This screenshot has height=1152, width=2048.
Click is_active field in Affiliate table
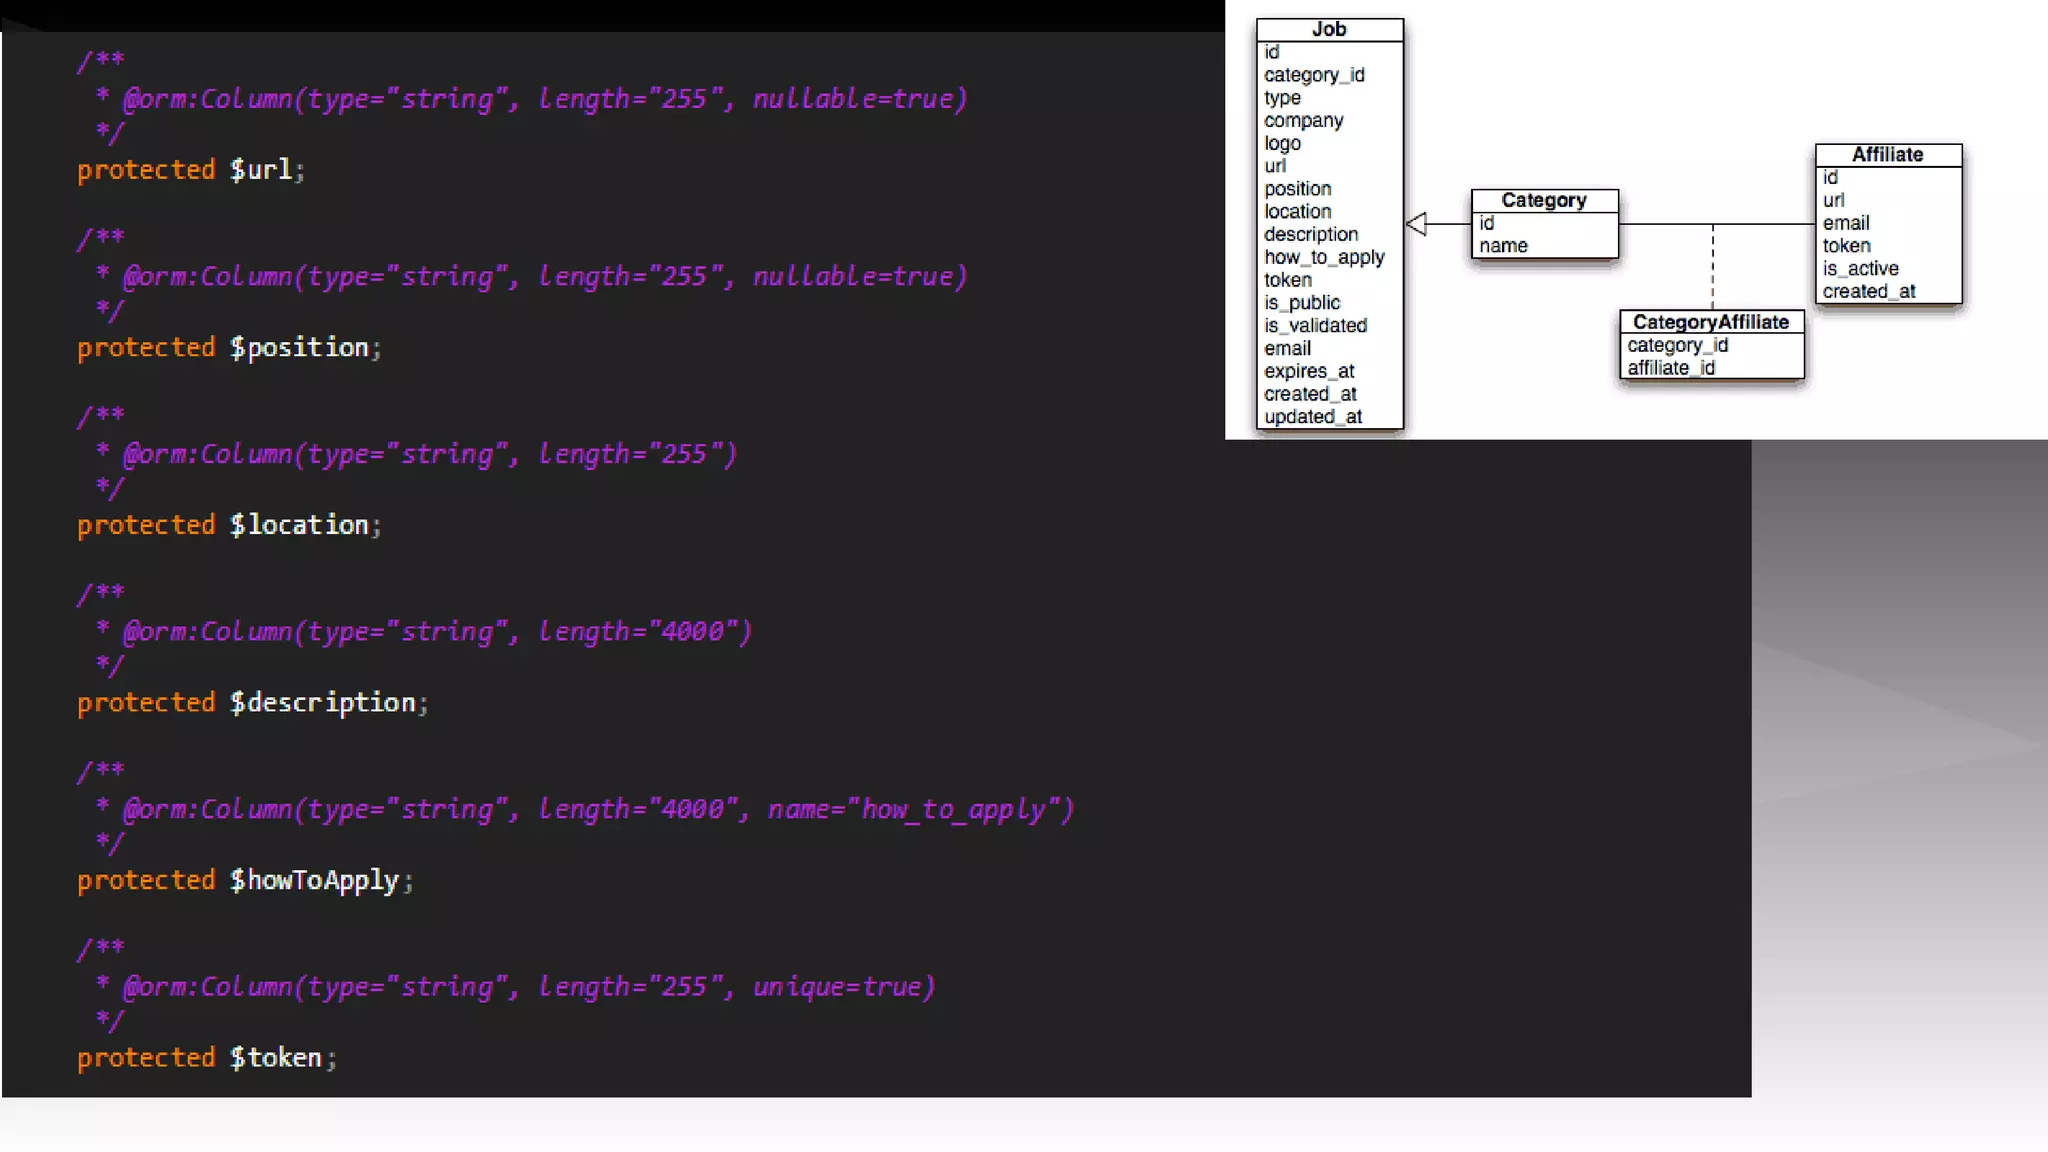pos(1860,269)
